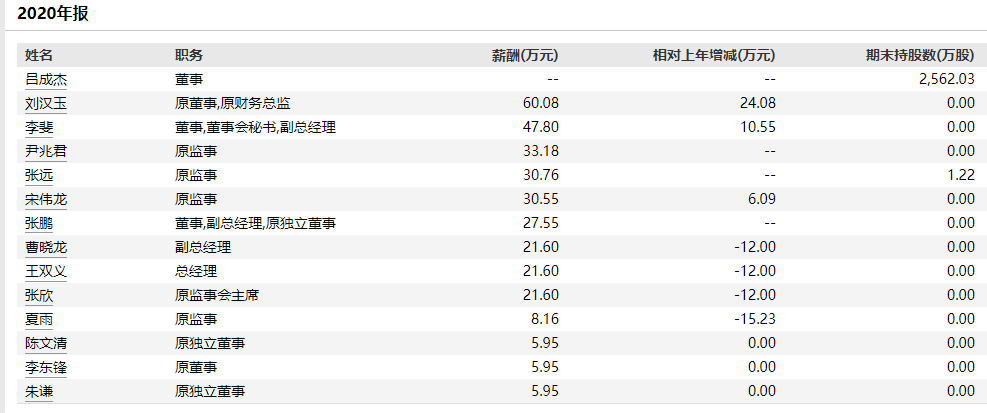The image size is (987, 413).
Task: Click the name link 吕成杰
Action: (46, 79)
